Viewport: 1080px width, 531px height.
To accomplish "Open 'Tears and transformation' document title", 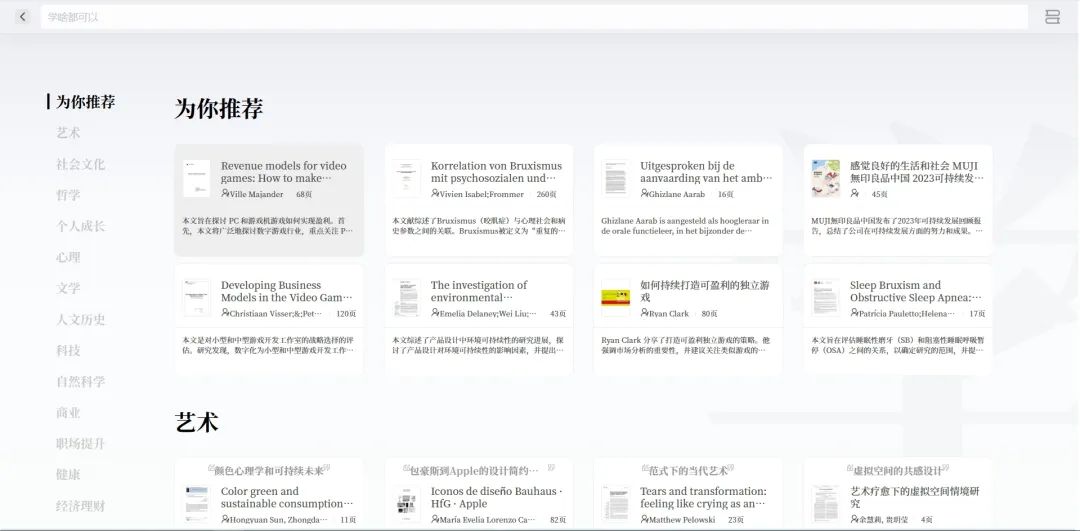I will (x=703, y=497).
